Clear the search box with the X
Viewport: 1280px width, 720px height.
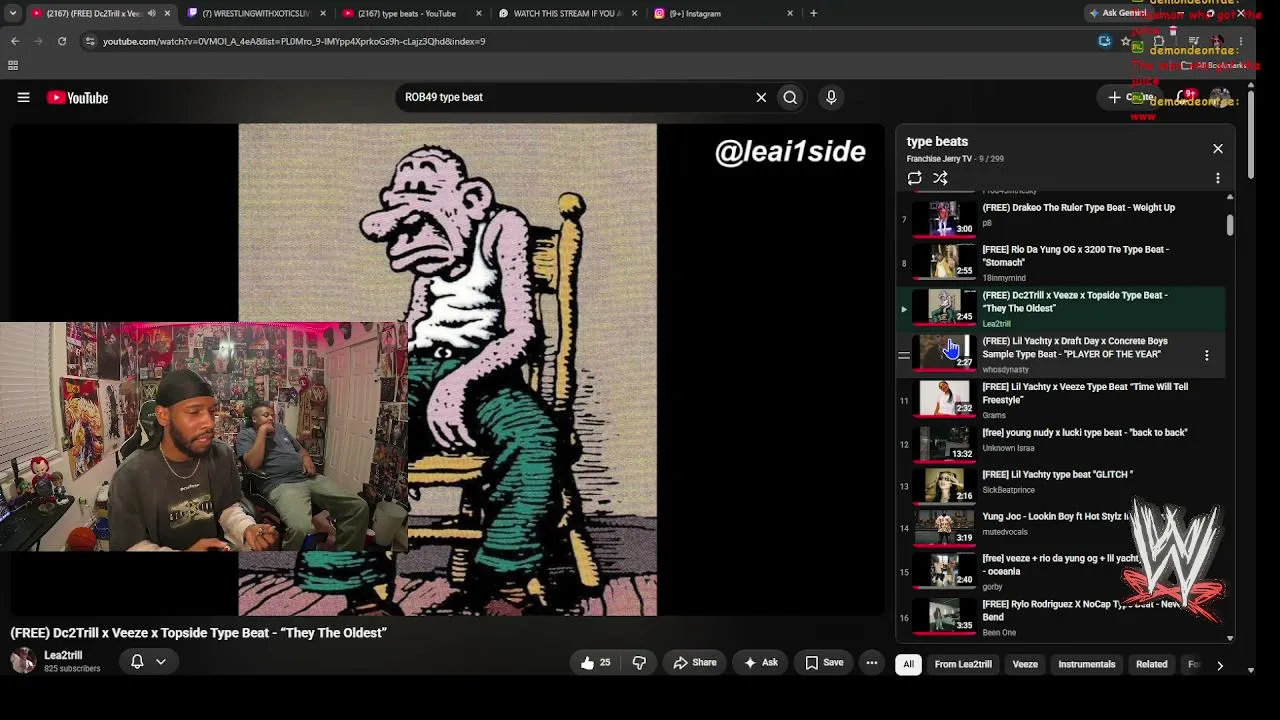coord(761,97)
